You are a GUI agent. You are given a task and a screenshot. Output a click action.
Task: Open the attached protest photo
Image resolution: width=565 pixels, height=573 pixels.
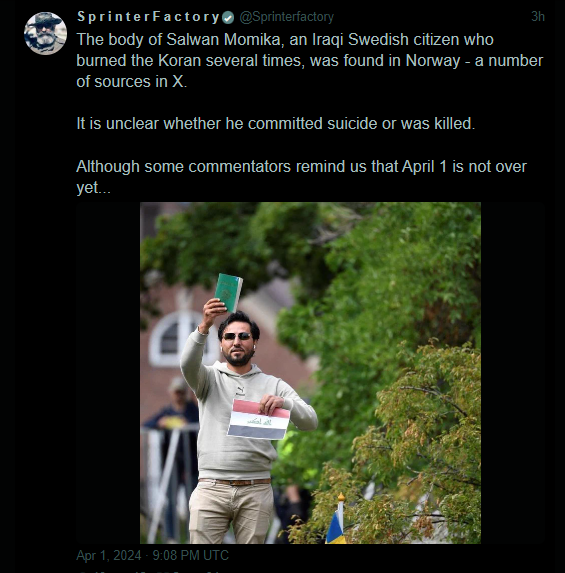(310, 373)
